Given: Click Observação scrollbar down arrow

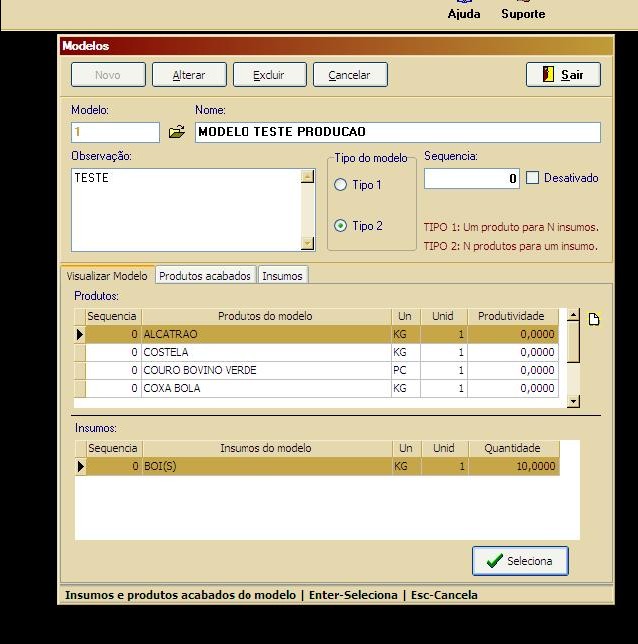Looking at the screenshot, I should (307, 244).
